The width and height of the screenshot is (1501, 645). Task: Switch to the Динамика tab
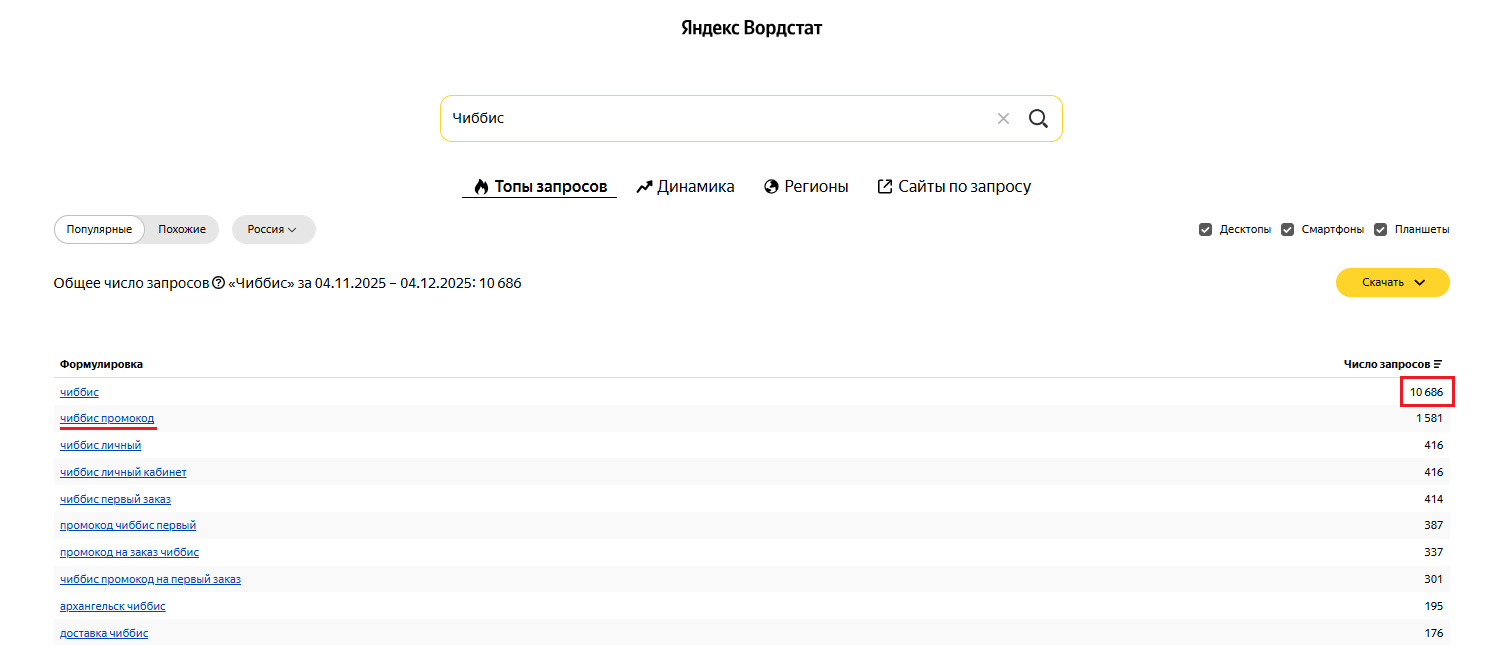[x=685, y=186]
